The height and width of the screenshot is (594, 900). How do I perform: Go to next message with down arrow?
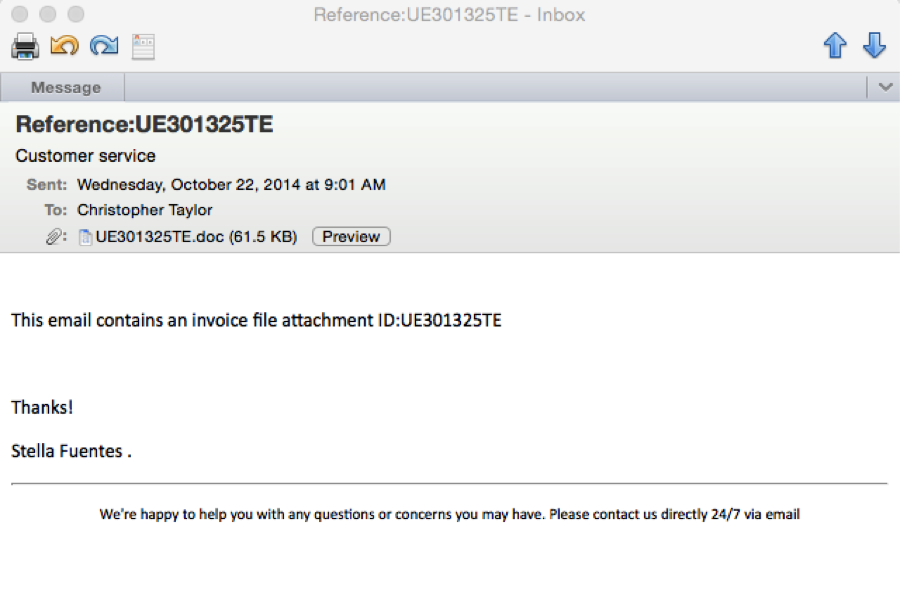874,46
